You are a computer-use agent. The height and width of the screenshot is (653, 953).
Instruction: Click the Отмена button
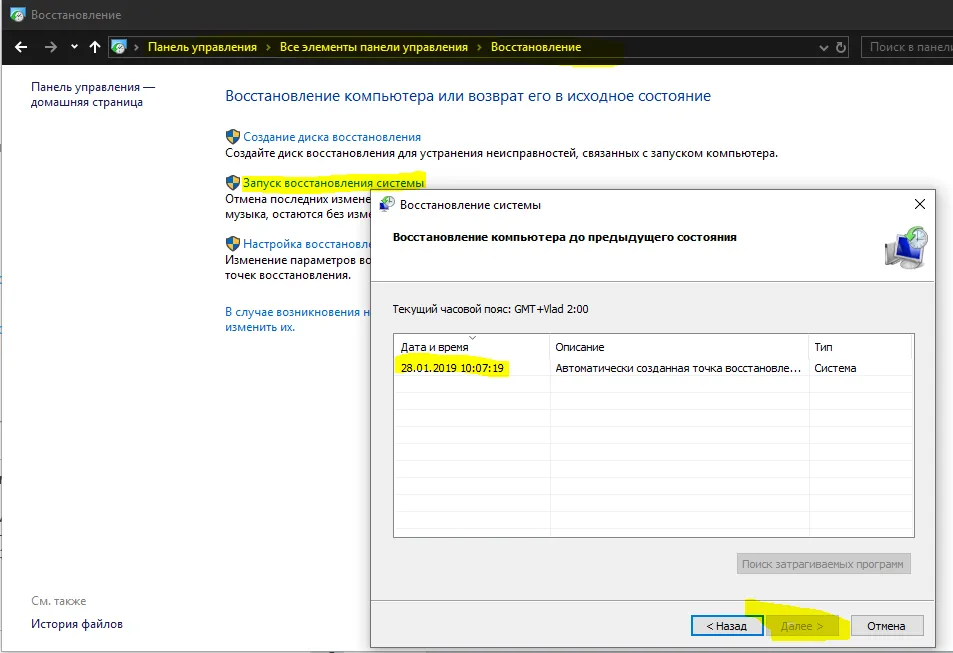(886, 626)
